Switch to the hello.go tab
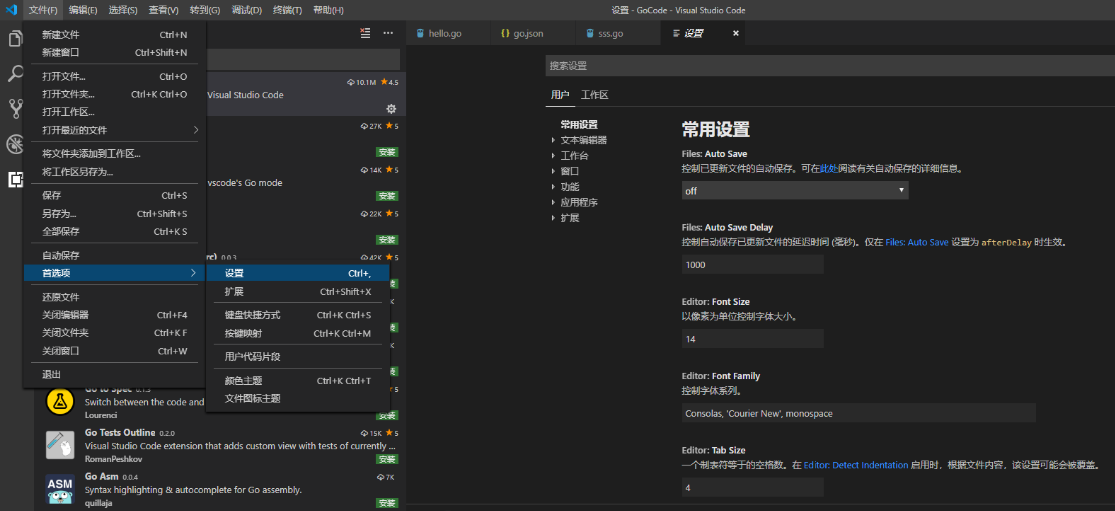 click(448, 33)
